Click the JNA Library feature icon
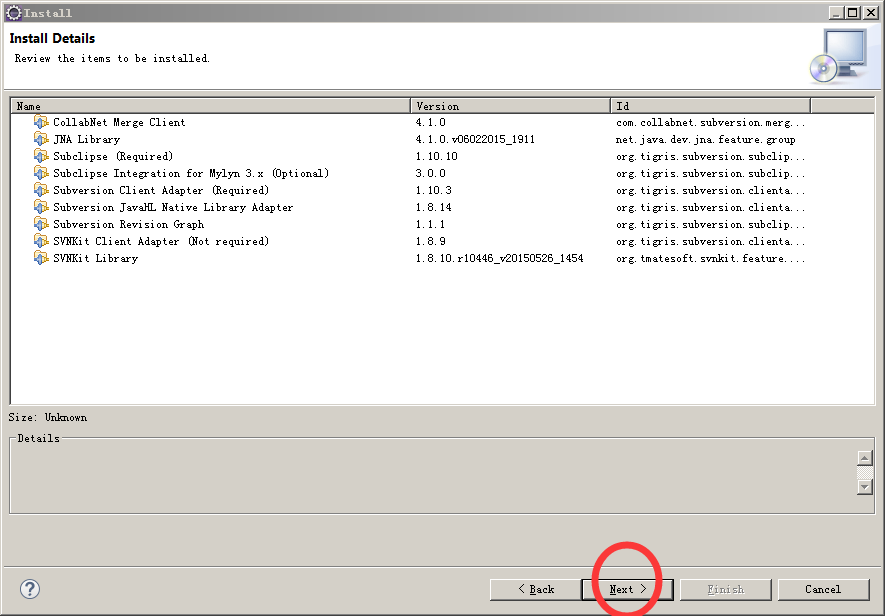The height and width of the screenshot is (616, 885). (x=41, y=139)
